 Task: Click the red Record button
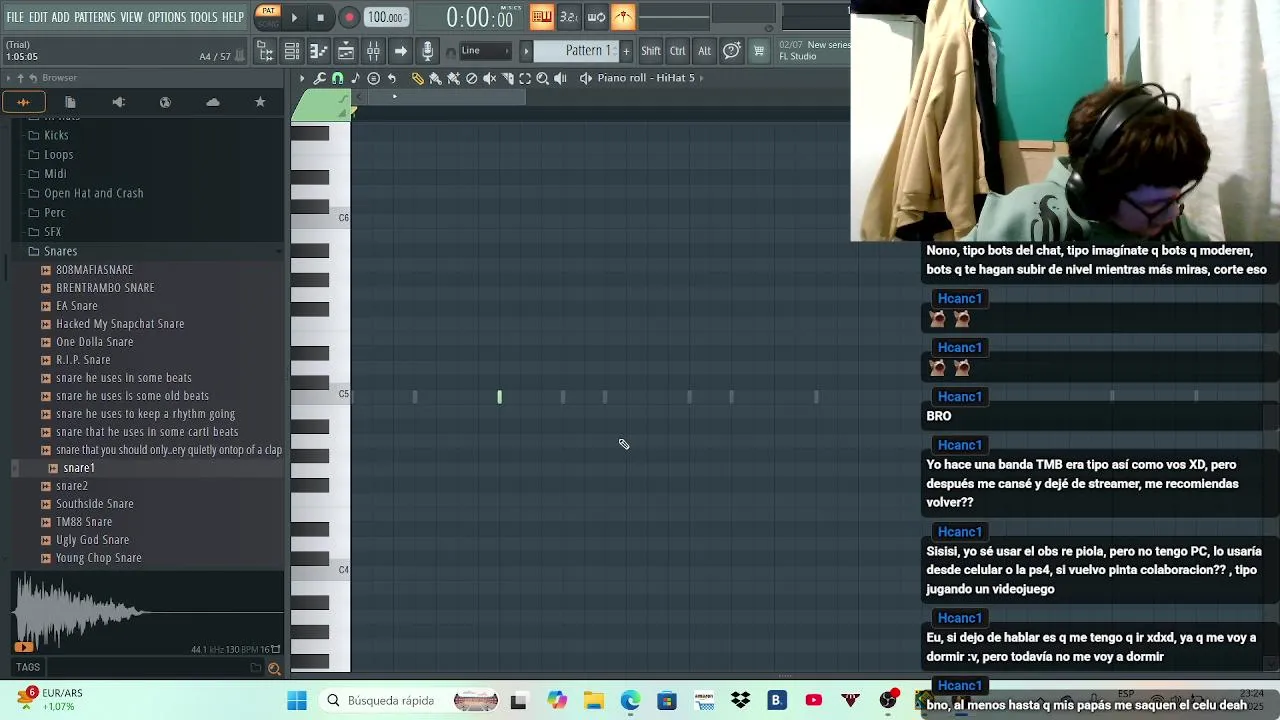349,17
